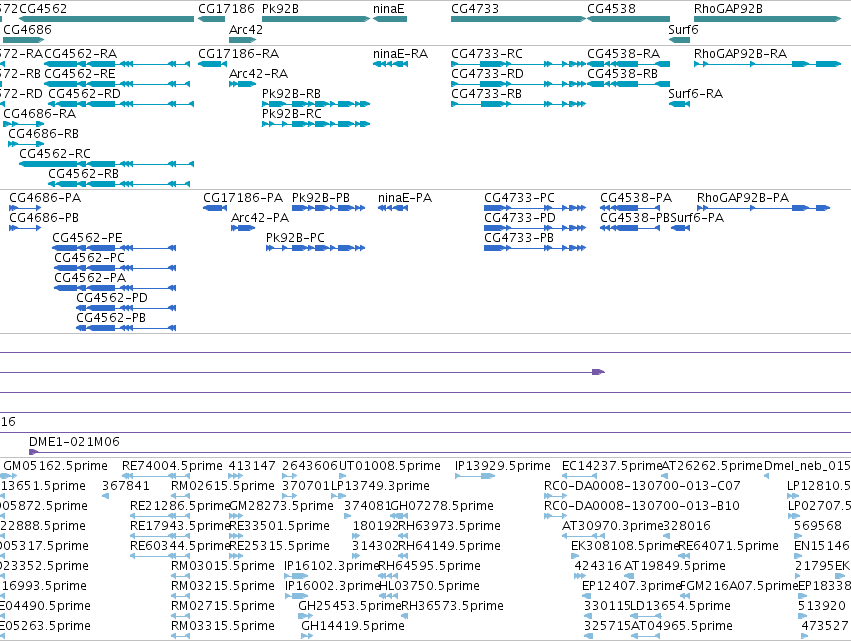Select EST RE21286.5prime
Viewport: 851px width, 641px height.
pos(180,506)
